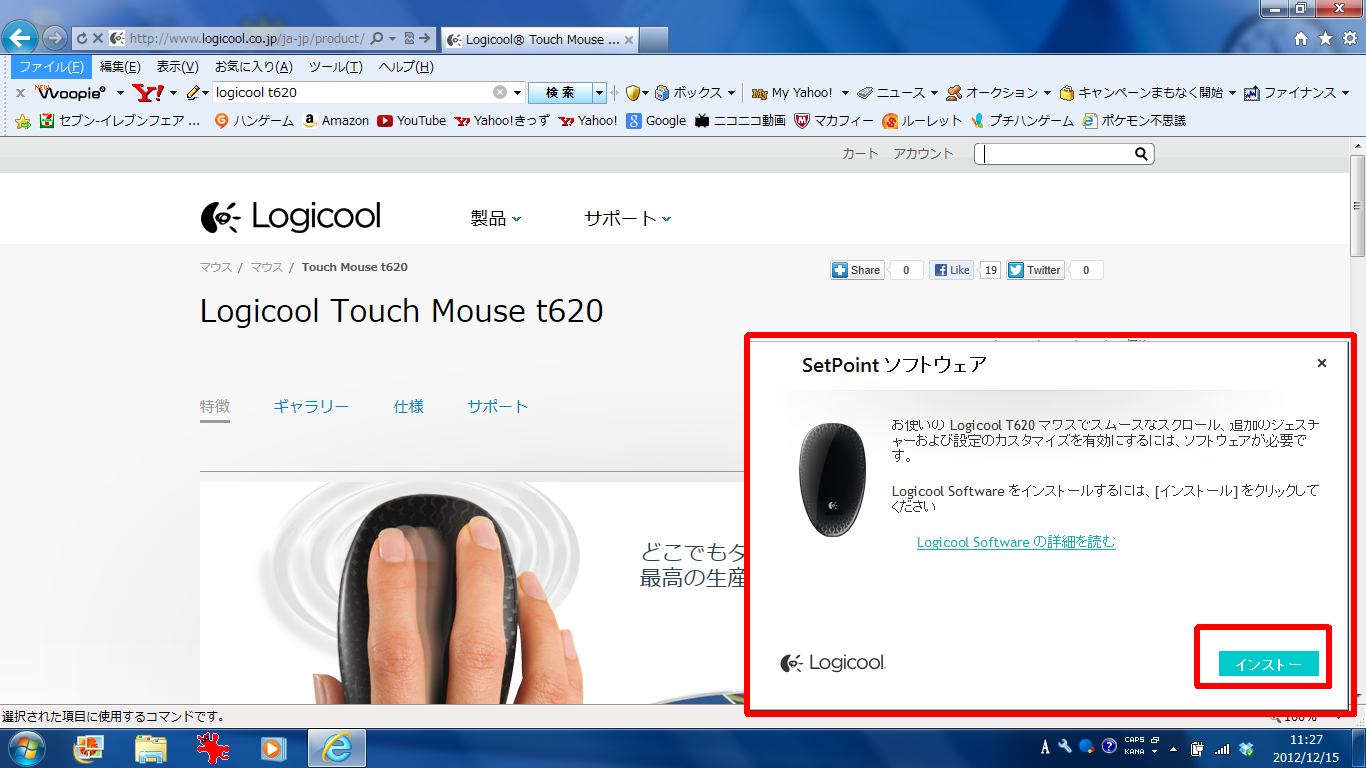Open the browser Home page icon

tap(1301, 39)
